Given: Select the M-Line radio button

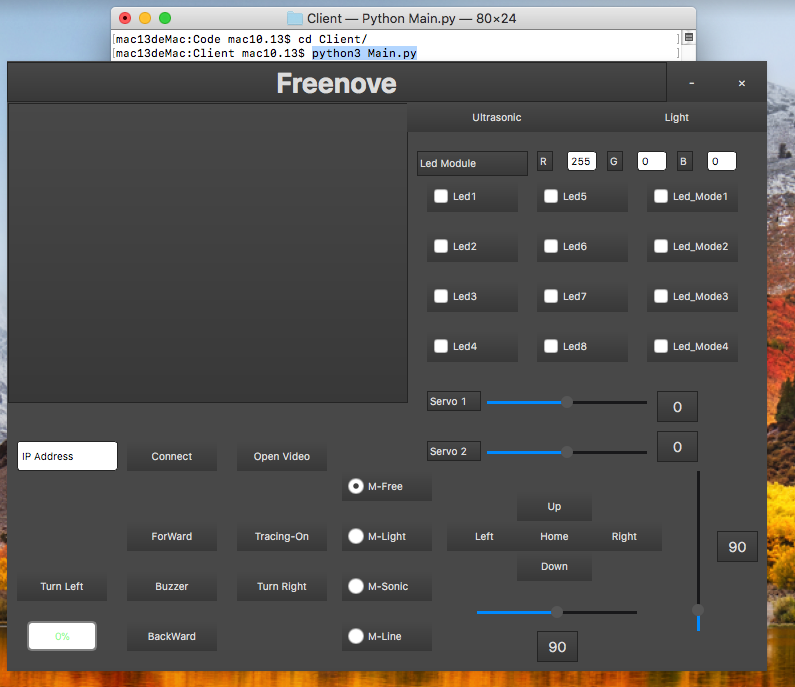Looking at the screenshot, I should 356,636.
